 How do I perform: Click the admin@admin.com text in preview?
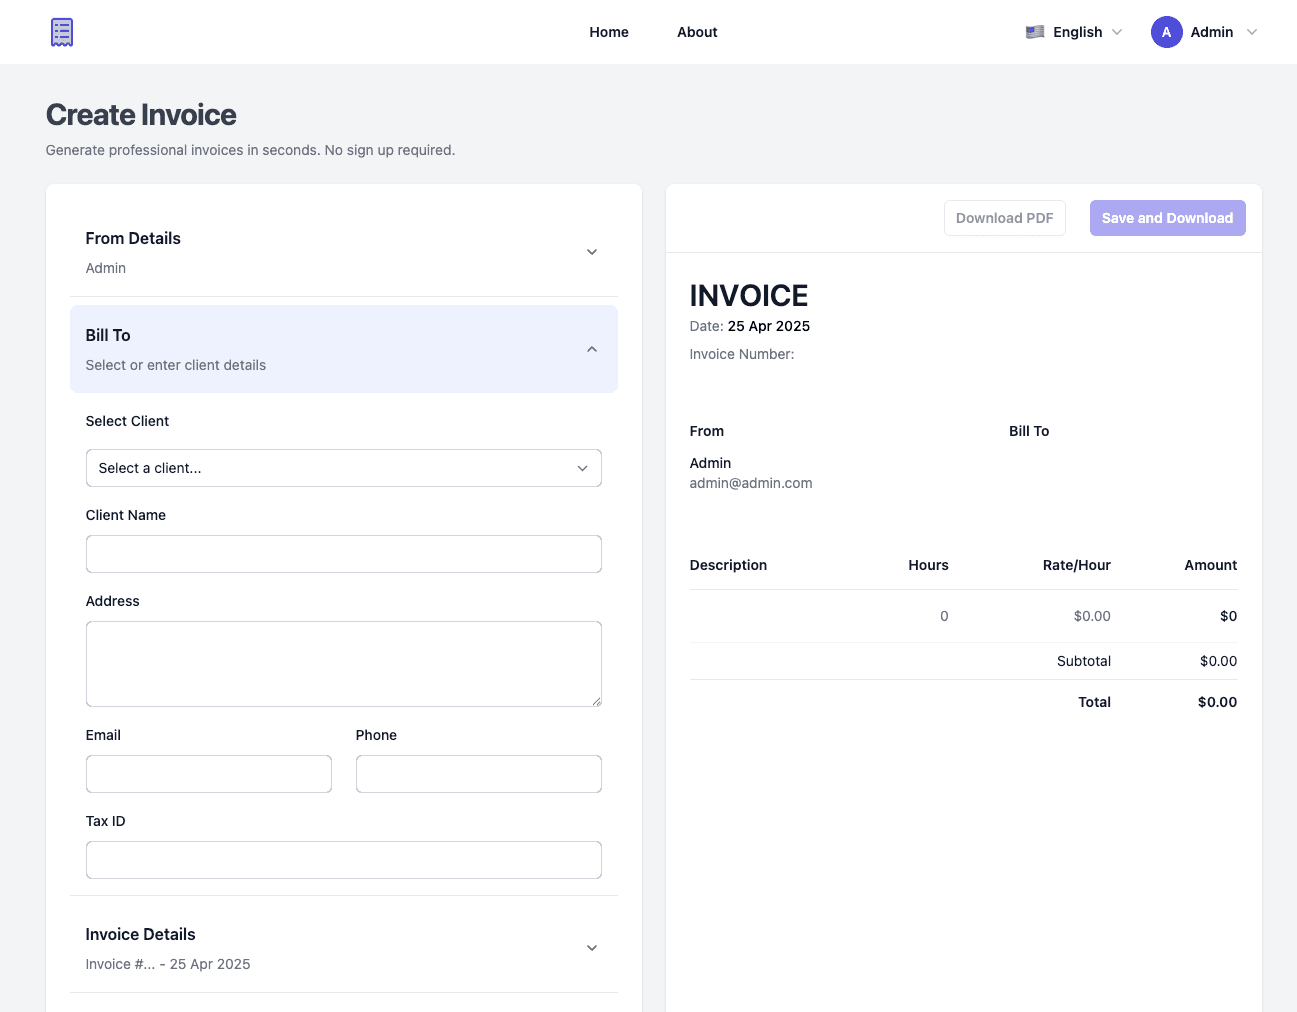pyautogui.click(x=751, y=483)
